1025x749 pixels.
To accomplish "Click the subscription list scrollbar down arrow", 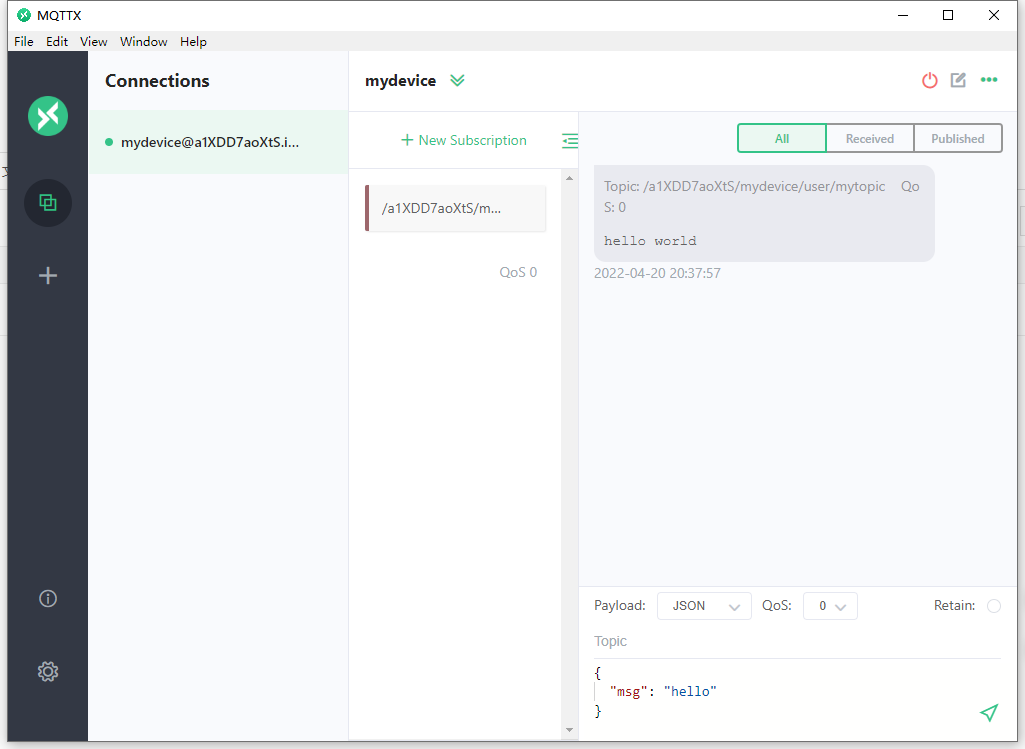I will [569, 730].
